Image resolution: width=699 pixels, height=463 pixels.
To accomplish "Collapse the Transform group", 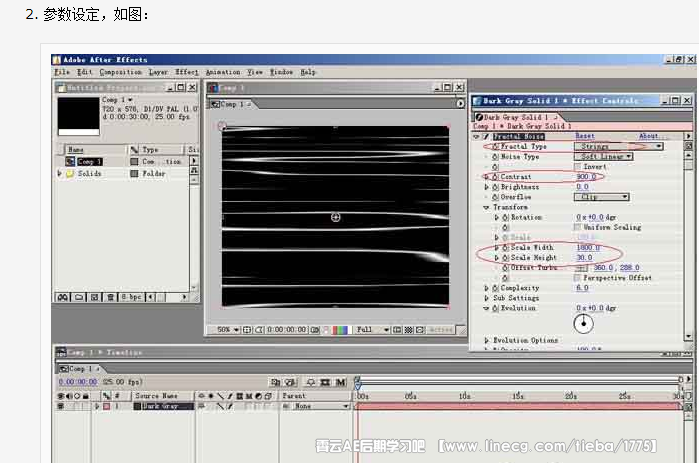I will [x=486, y=208].
